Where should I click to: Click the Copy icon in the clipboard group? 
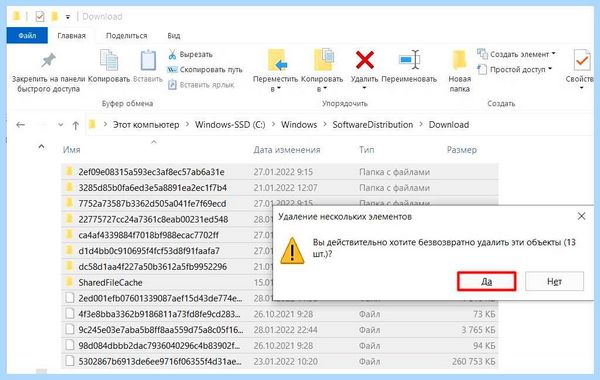[x=109, y=60]
